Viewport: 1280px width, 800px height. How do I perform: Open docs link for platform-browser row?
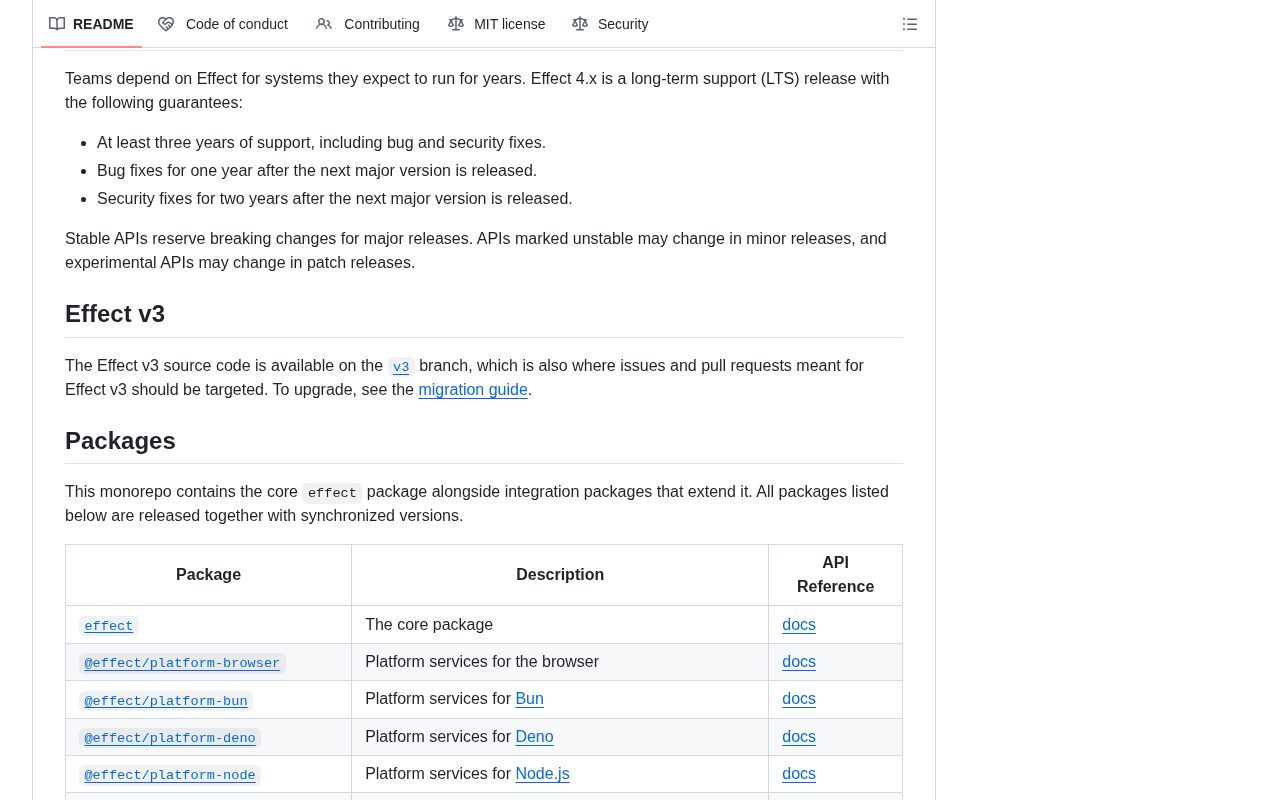point(799,662)
